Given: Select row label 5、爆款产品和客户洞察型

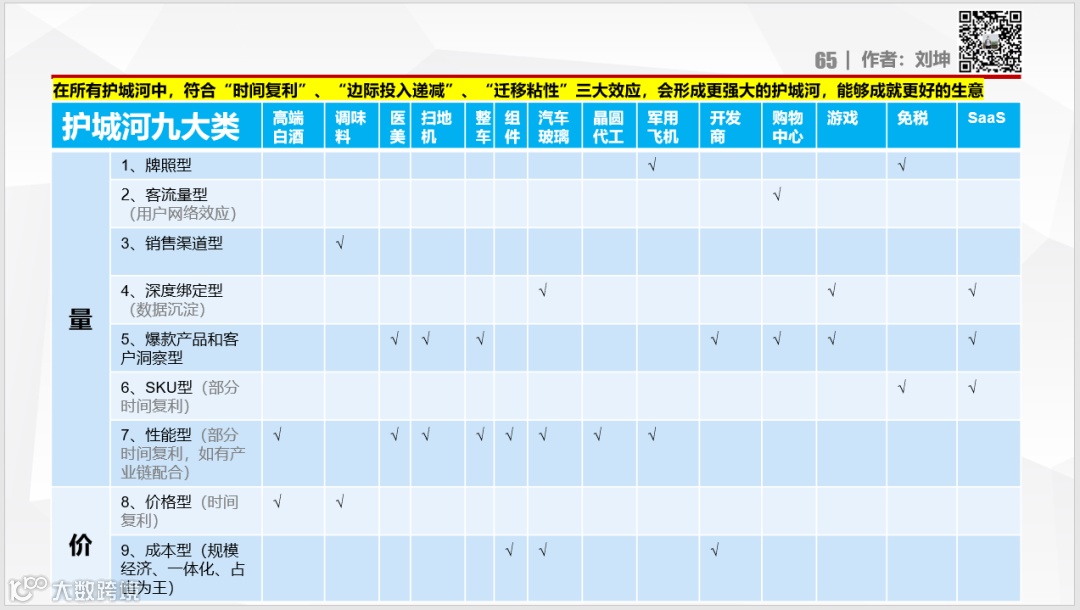Looking at the screenshot, I should [179, 348].
